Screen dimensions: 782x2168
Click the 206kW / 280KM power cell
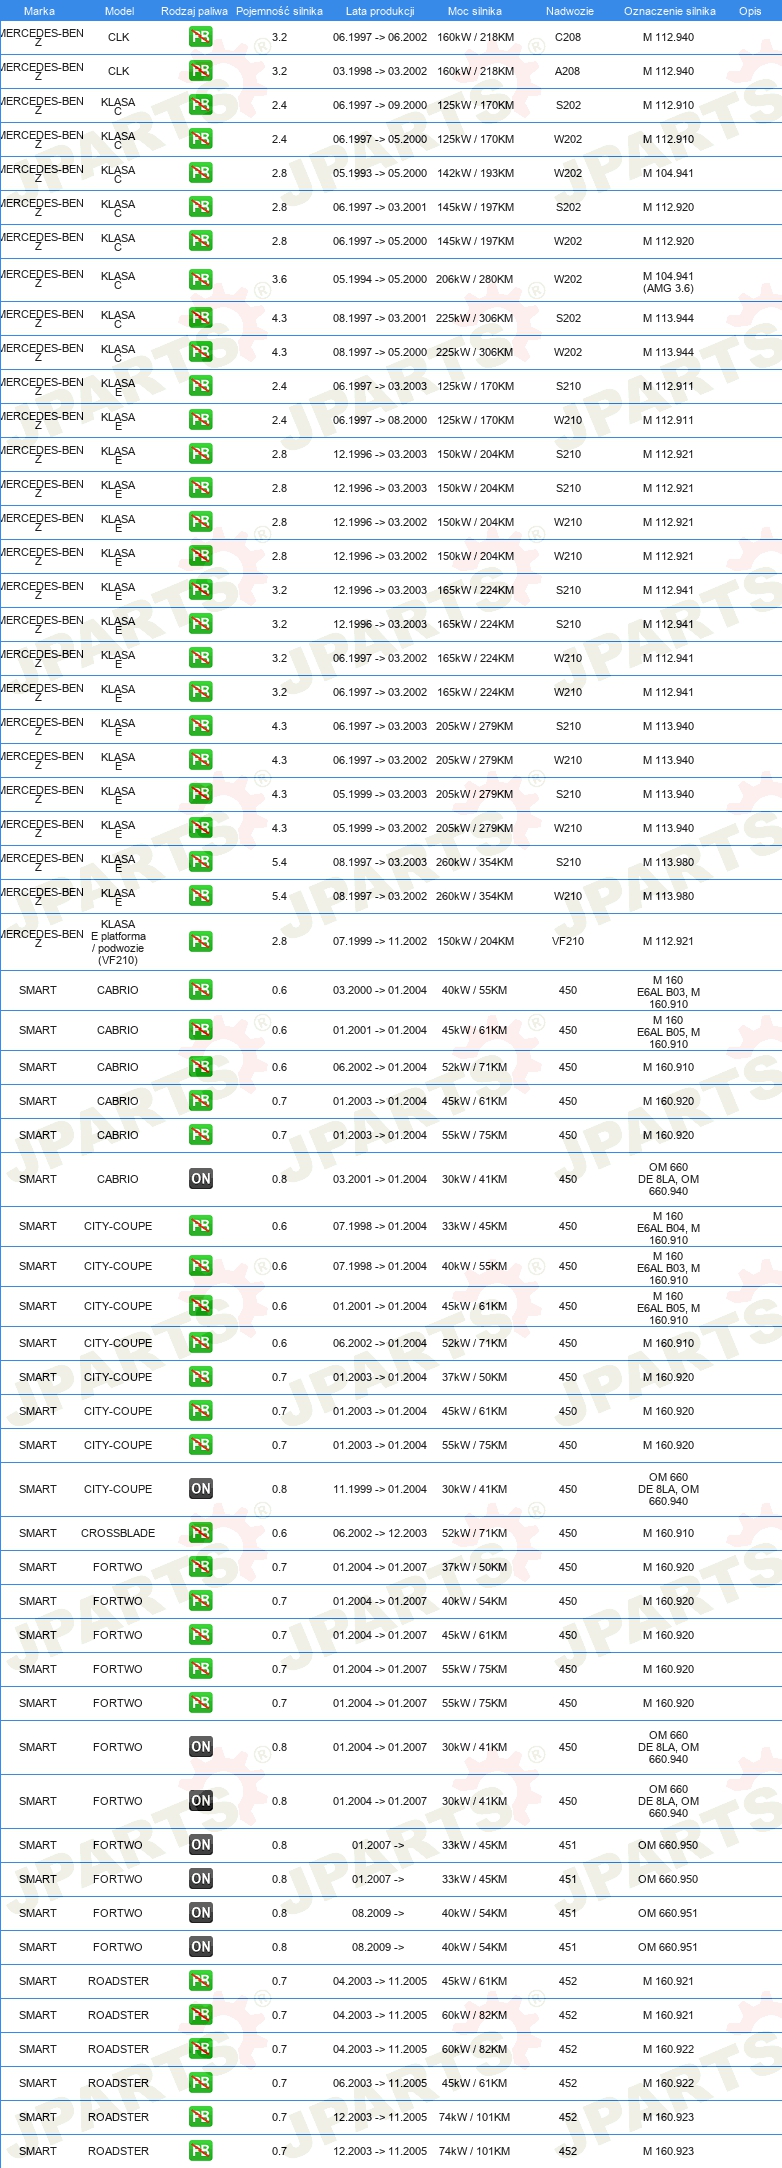coord(474,279)
